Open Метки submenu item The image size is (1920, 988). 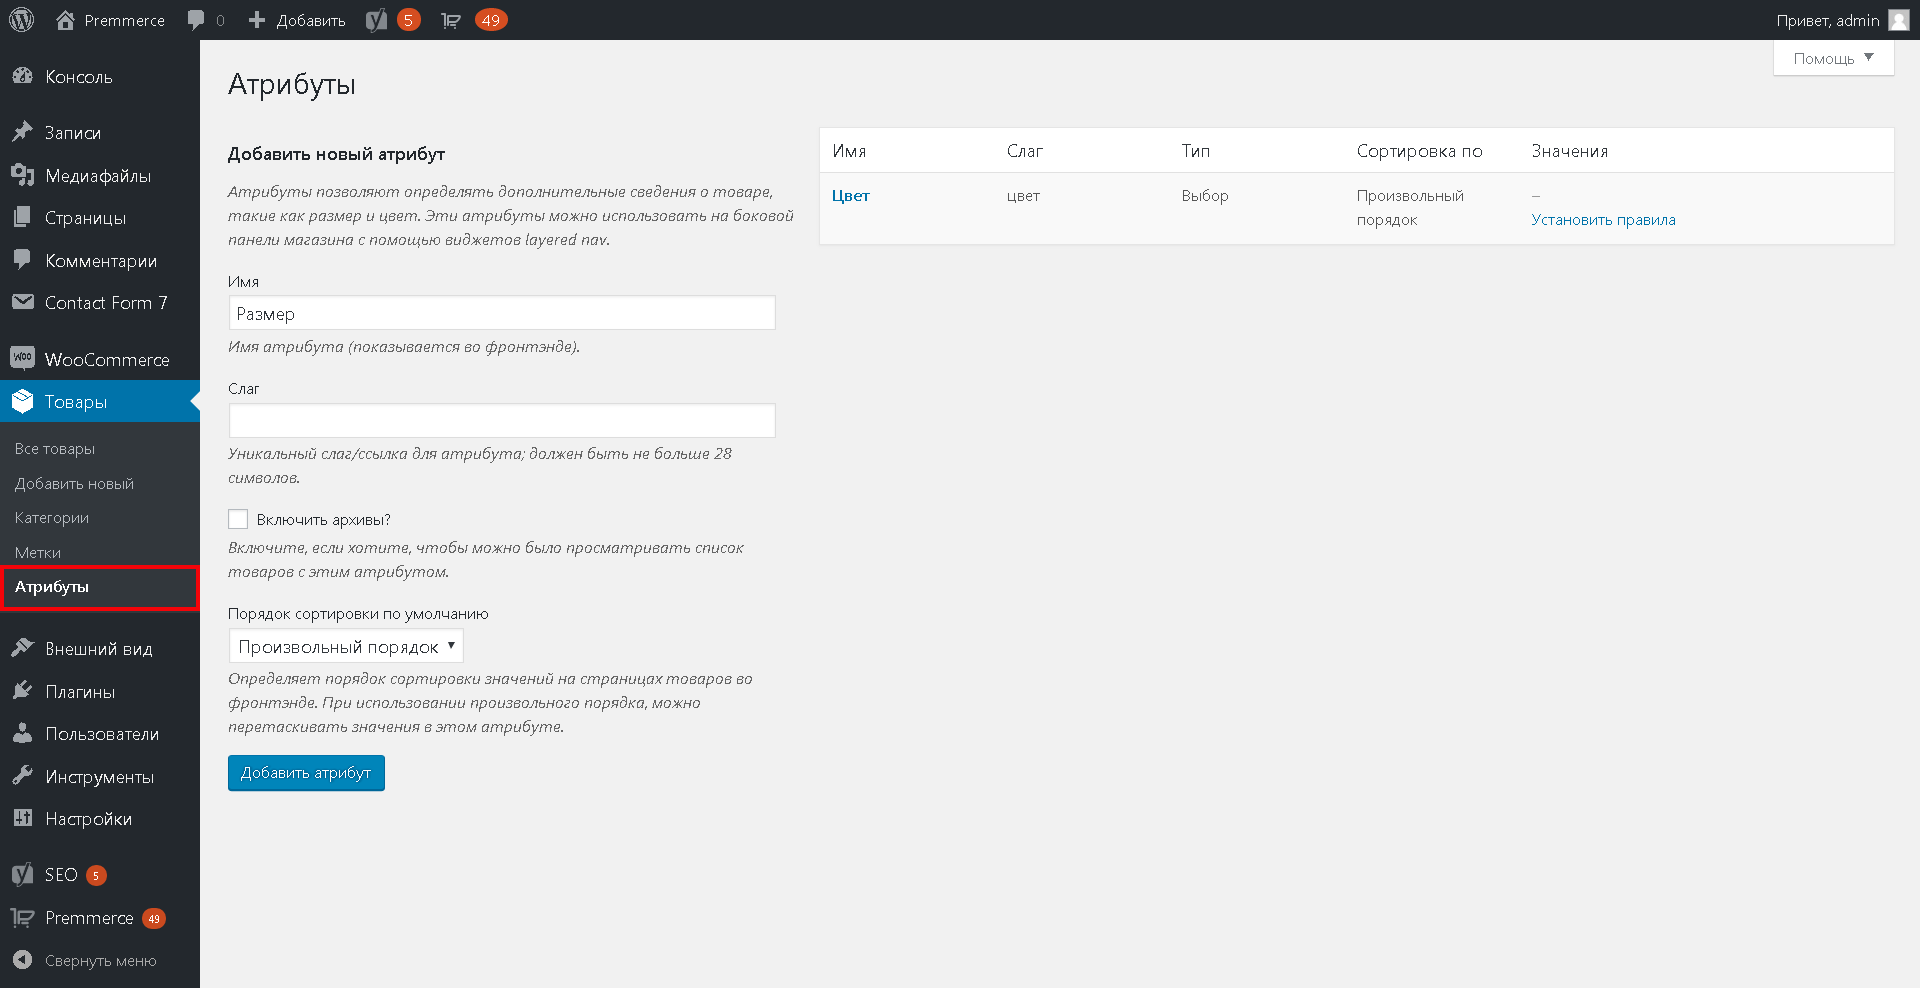coord(38,552)
